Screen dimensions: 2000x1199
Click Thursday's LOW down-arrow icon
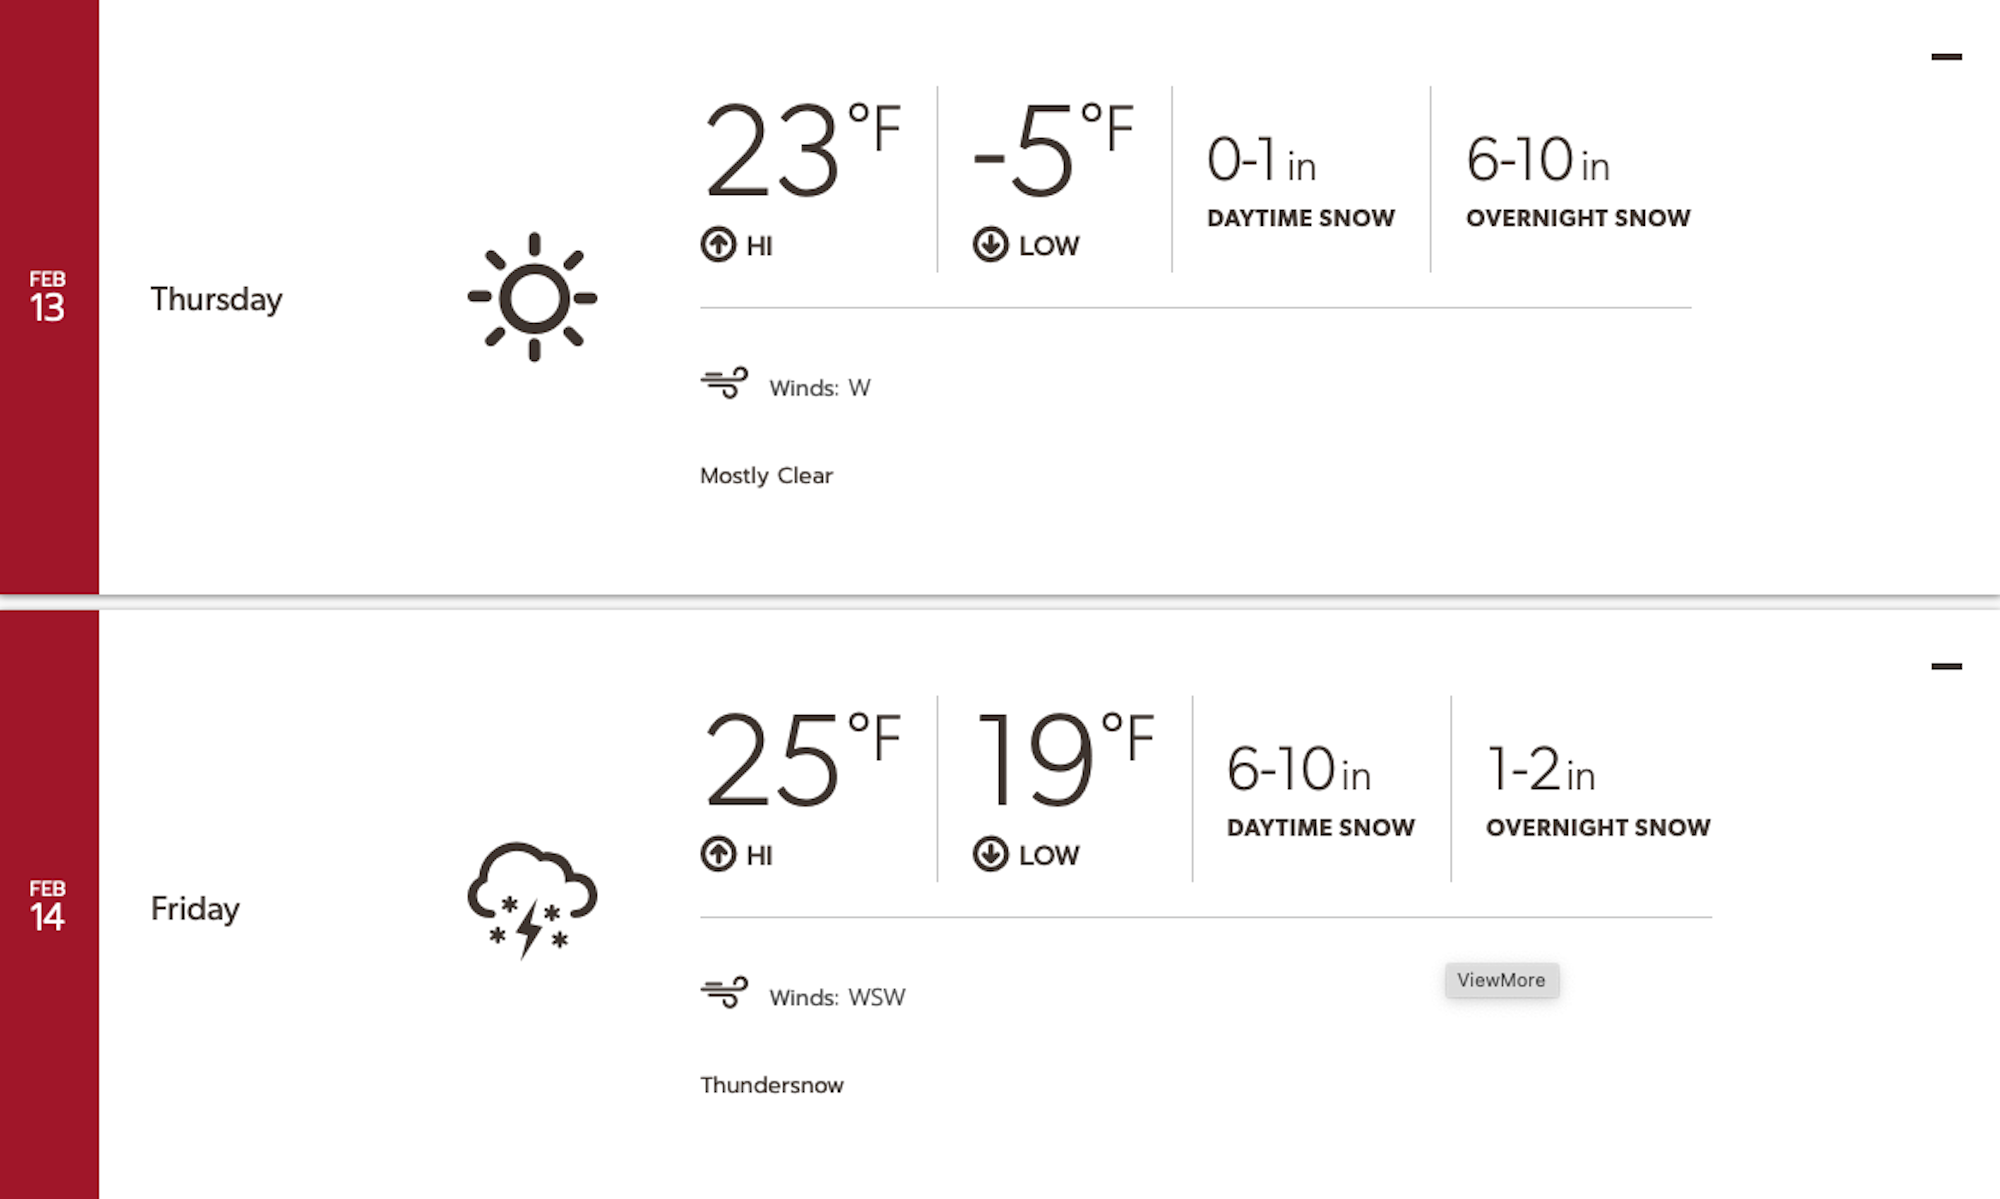990,245
